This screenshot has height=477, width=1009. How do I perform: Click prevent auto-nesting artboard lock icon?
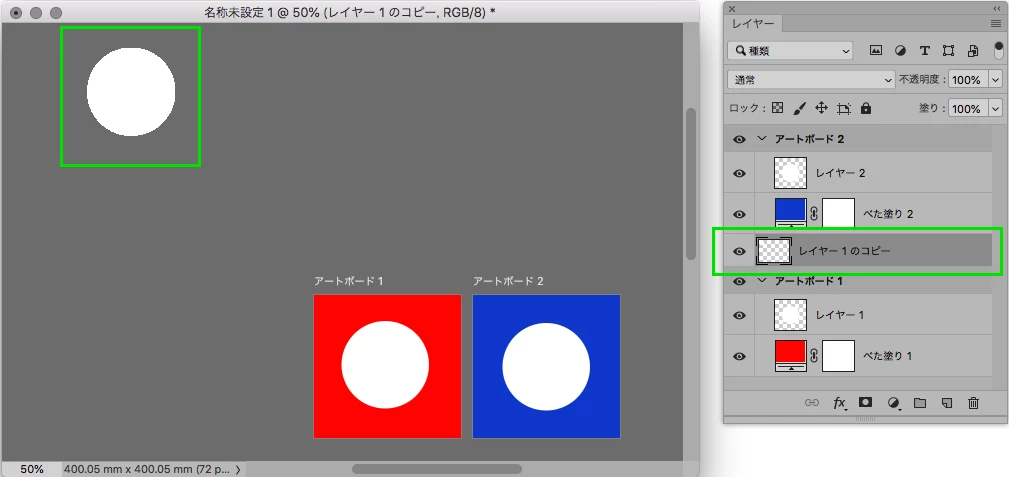click(844, 108)
